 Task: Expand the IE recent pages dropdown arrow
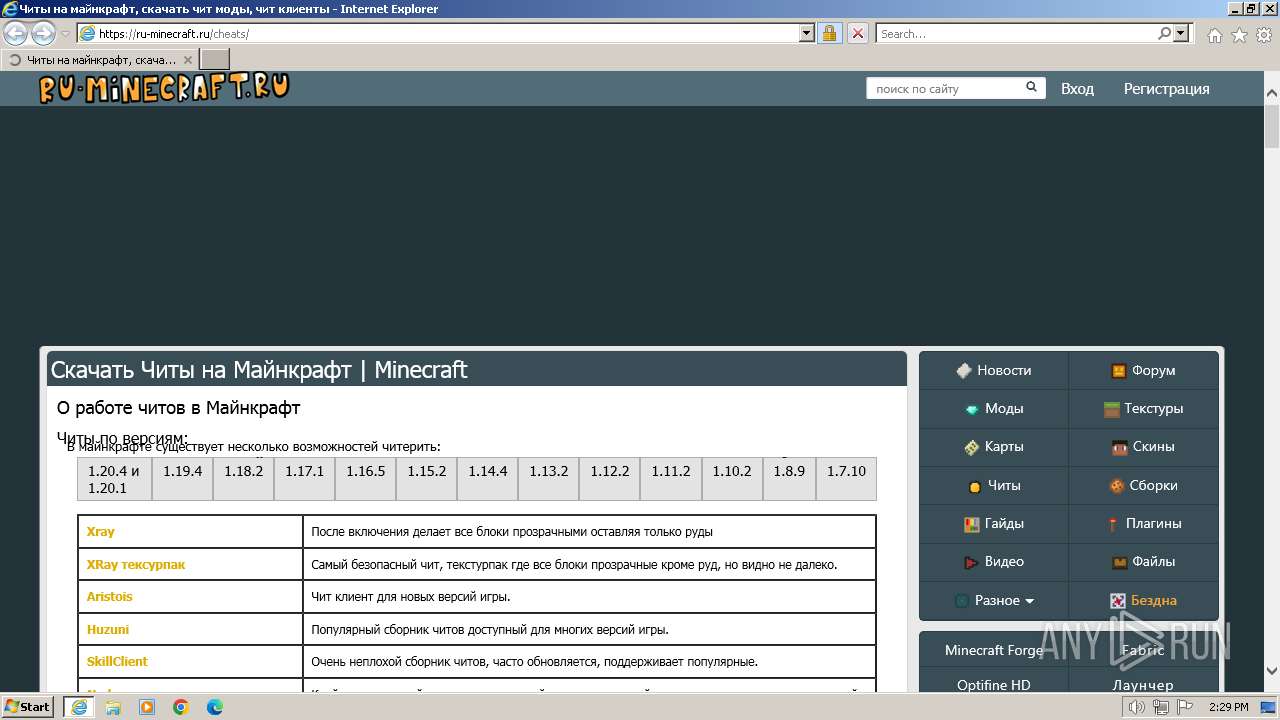pos(65,34)
